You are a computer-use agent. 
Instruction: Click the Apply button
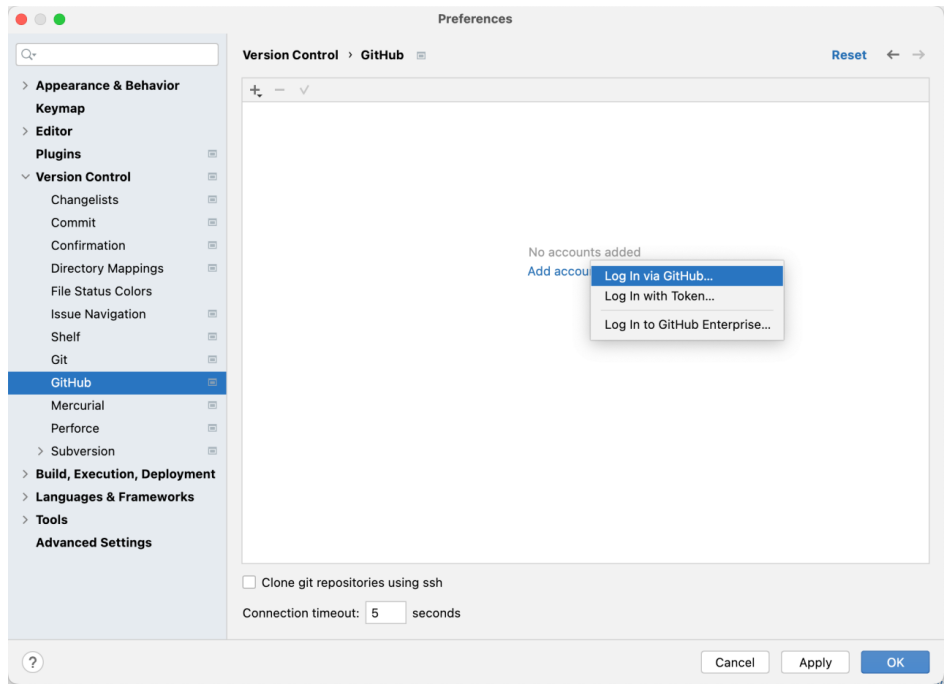click(815, 663)
